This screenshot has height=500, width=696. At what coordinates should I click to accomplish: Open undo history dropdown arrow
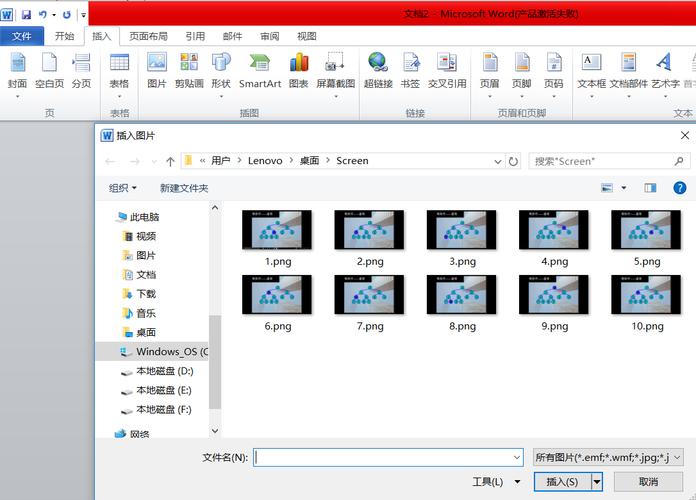pyautogui.click(x=54, y=15)
